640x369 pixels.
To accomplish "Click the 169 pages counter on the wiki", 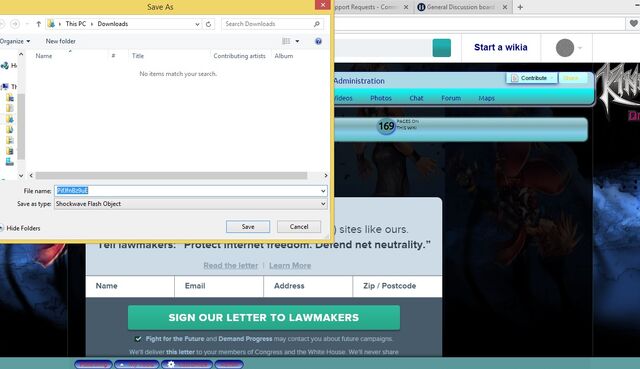I will (386, 126).
